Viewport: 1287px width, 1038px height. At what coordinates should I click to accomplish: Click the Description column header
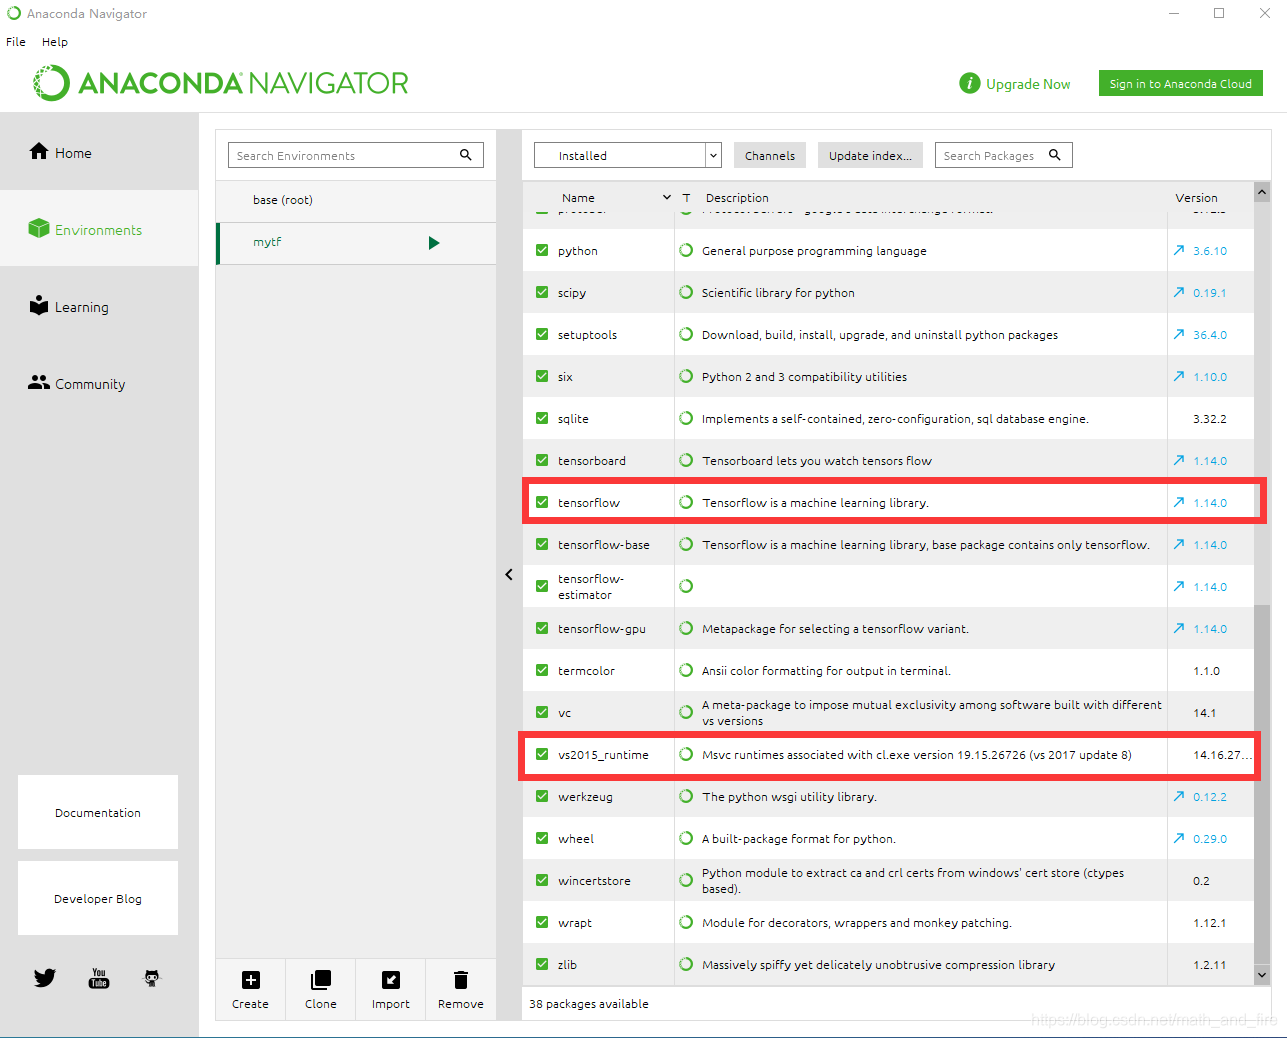737,198
